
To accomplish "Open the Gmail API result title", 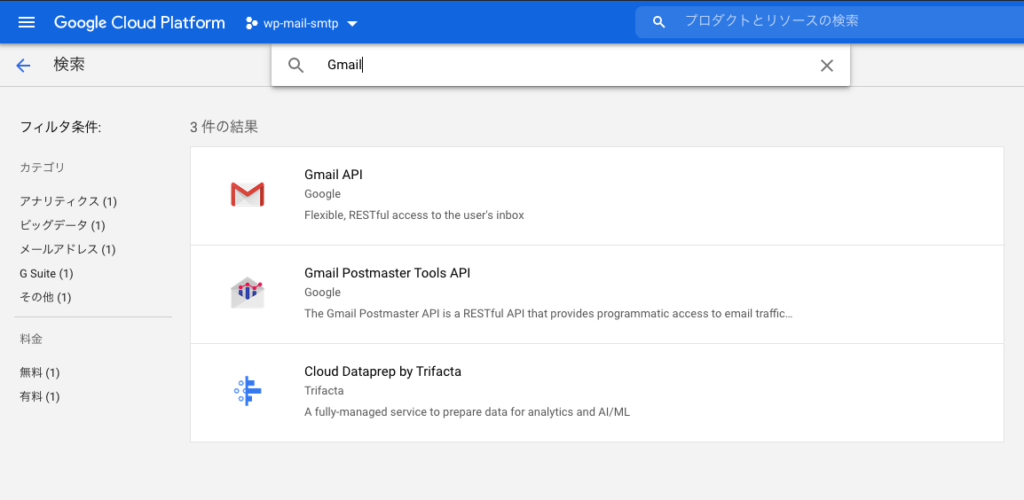I will pyautogui.click(x=333, y=174).
